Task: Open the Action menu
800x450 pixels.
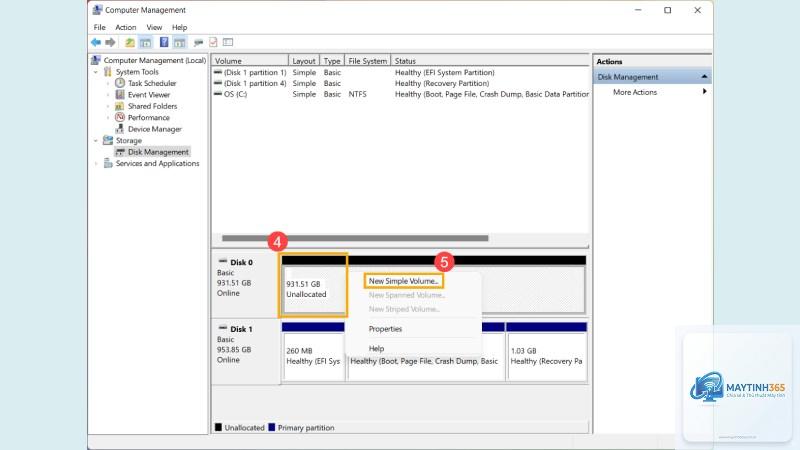Action: [x=126, y=28]
